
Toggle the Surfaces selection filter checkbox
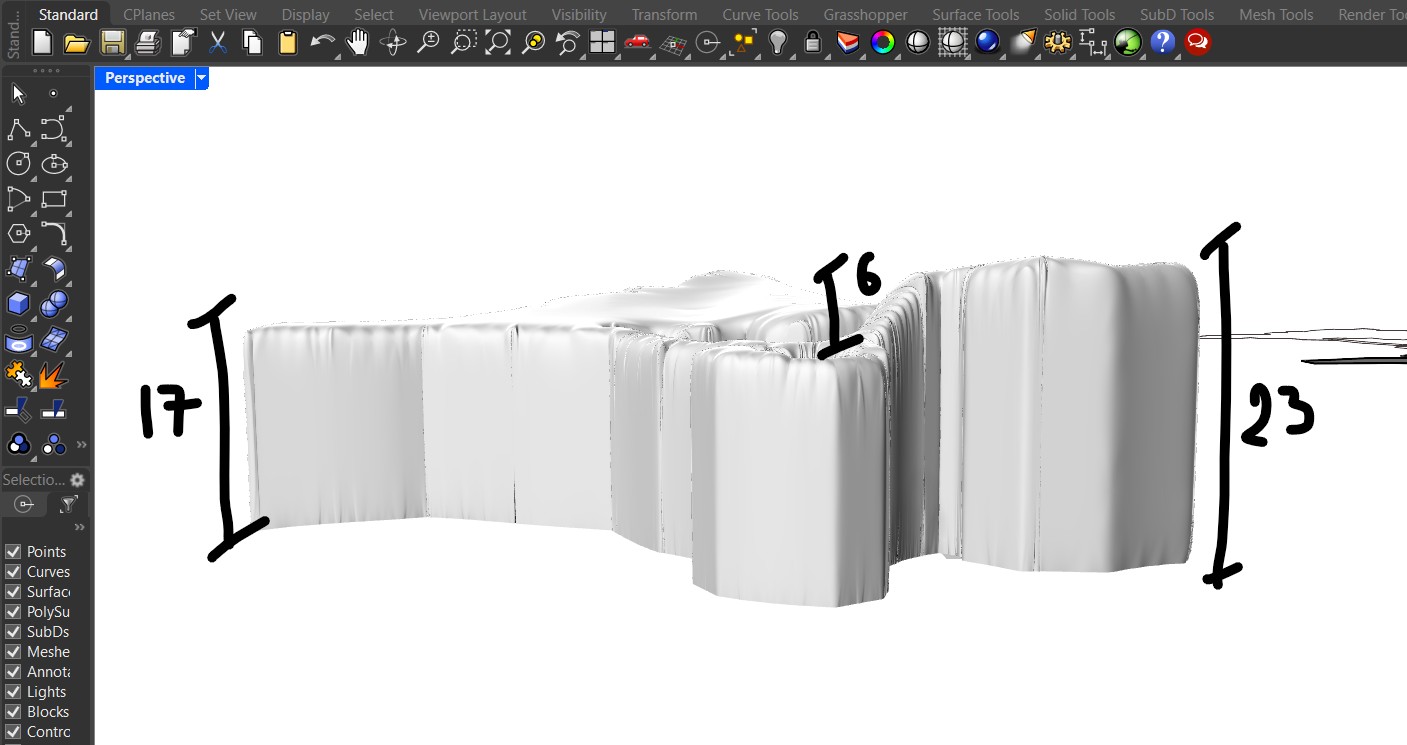tap(13, 592)
